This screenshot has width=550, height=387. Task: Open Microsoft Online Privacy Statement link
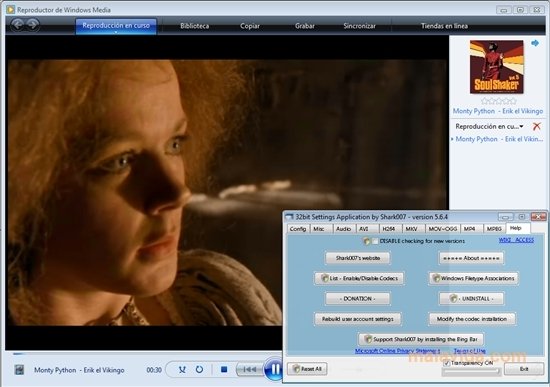coord(397,351)
